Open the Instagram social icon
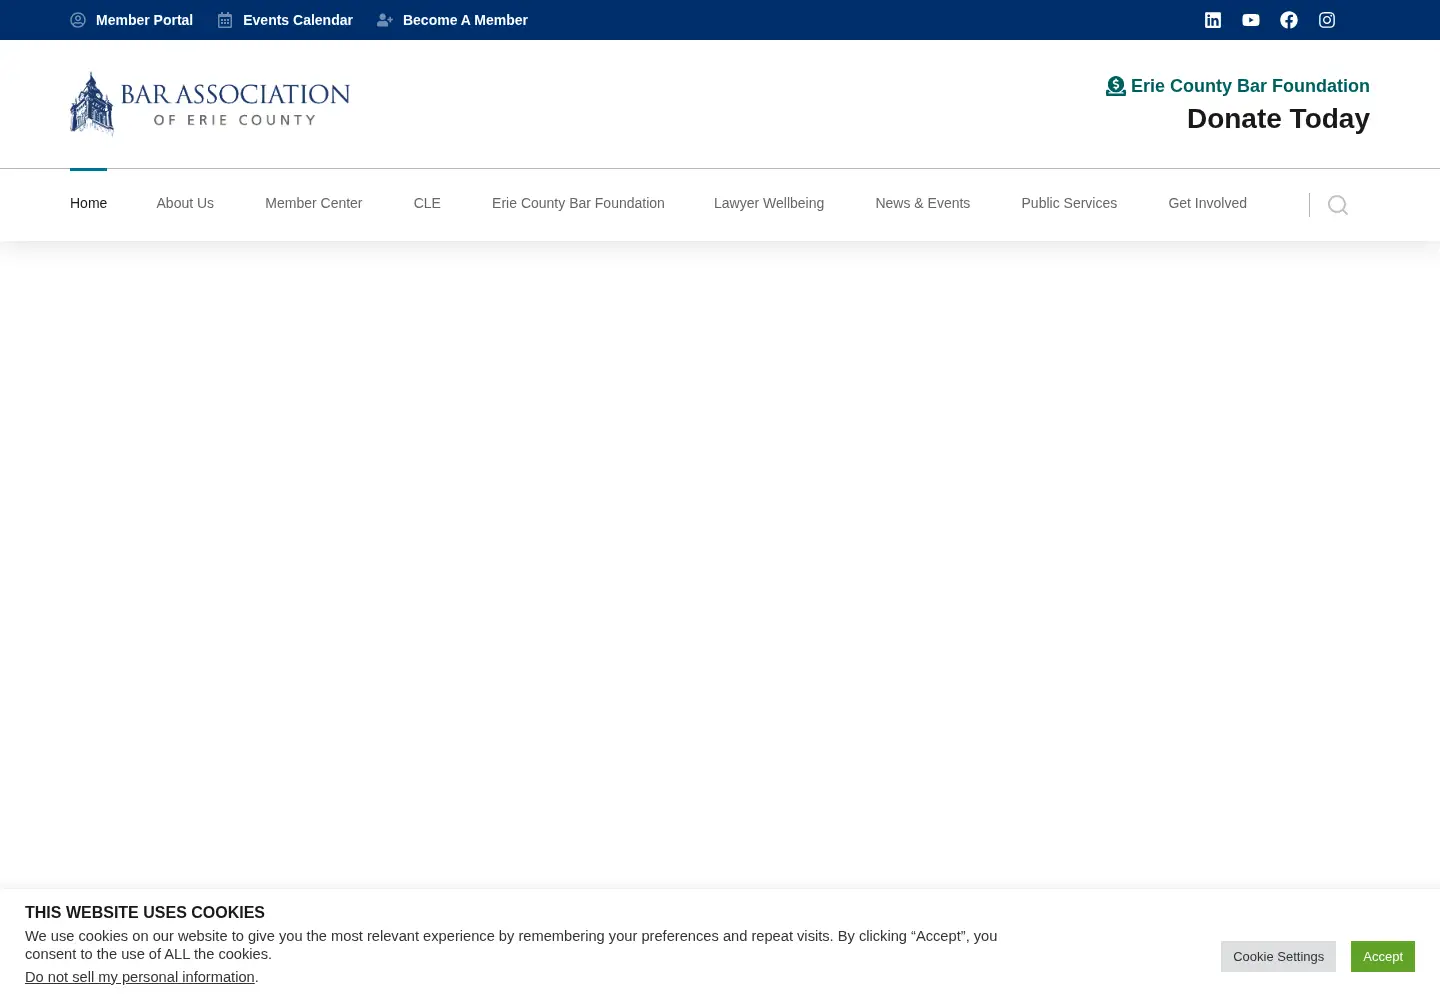Image resolution: width=1440 pixels, height=1000 pixels. 1327,20
